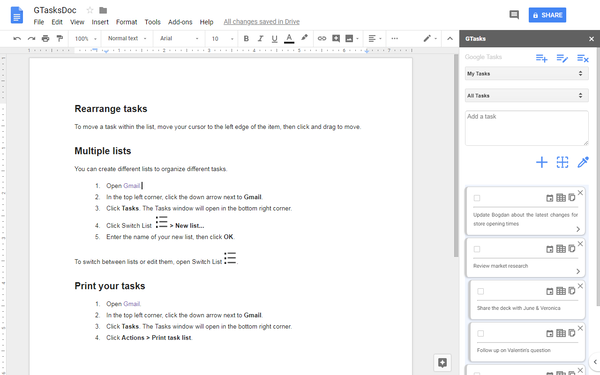Click table icon on Review market research

point(561,249)
